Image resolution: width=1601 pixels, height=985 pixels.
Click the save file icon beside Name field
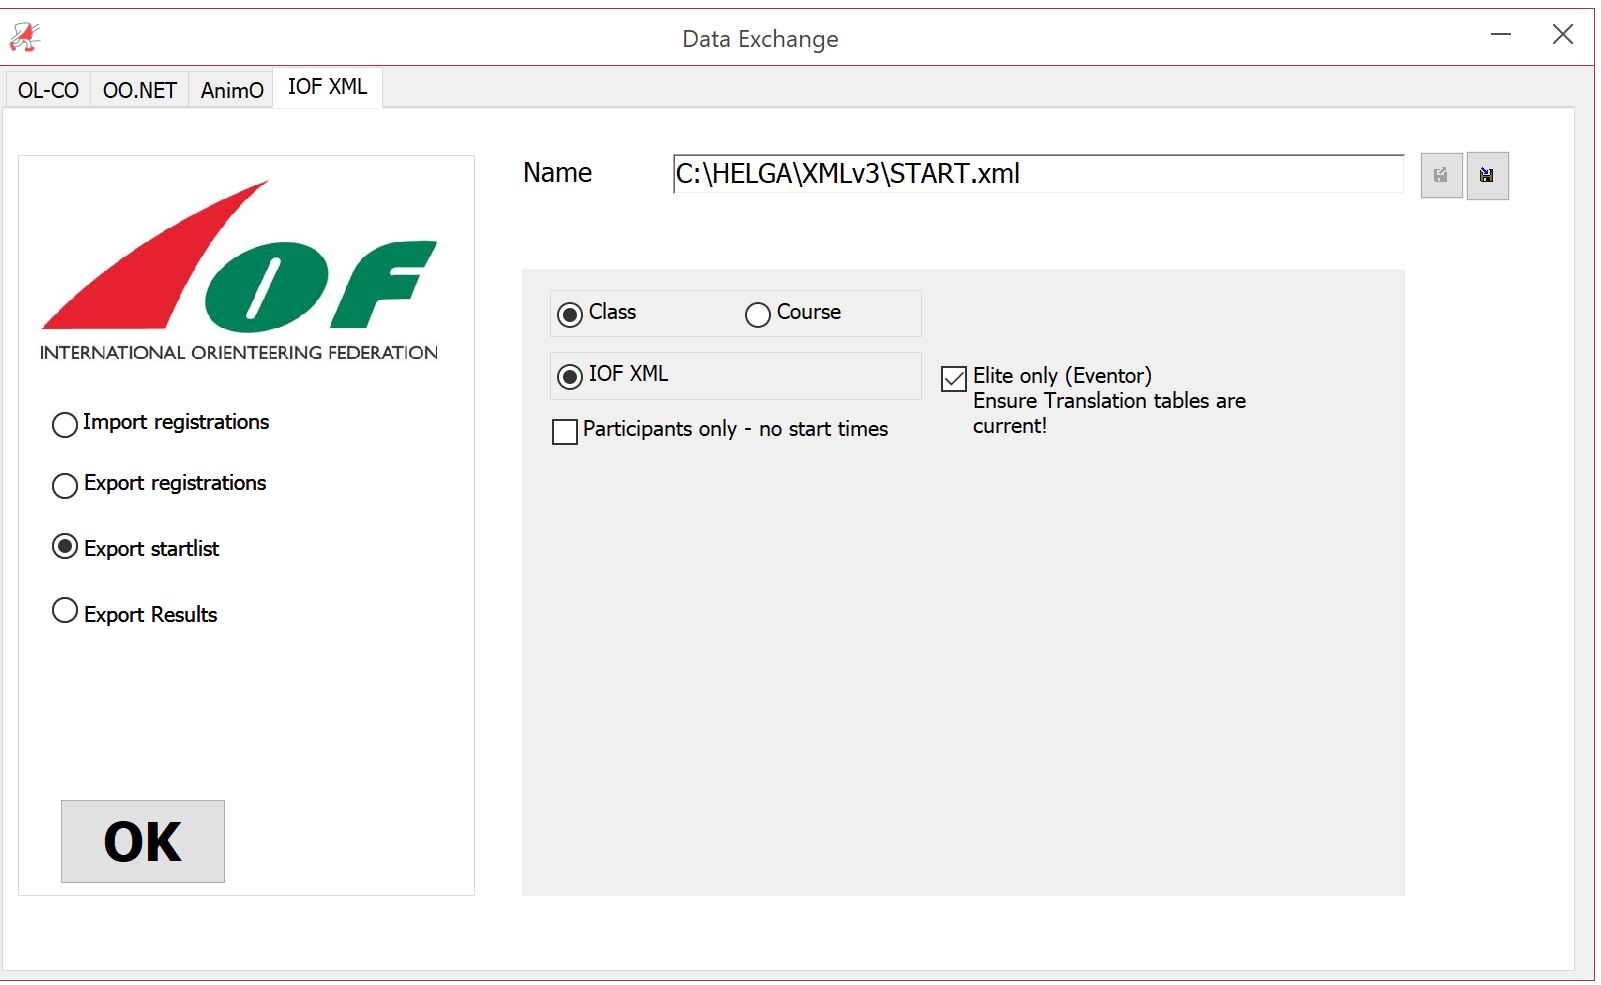click(x=1487, y=176)
